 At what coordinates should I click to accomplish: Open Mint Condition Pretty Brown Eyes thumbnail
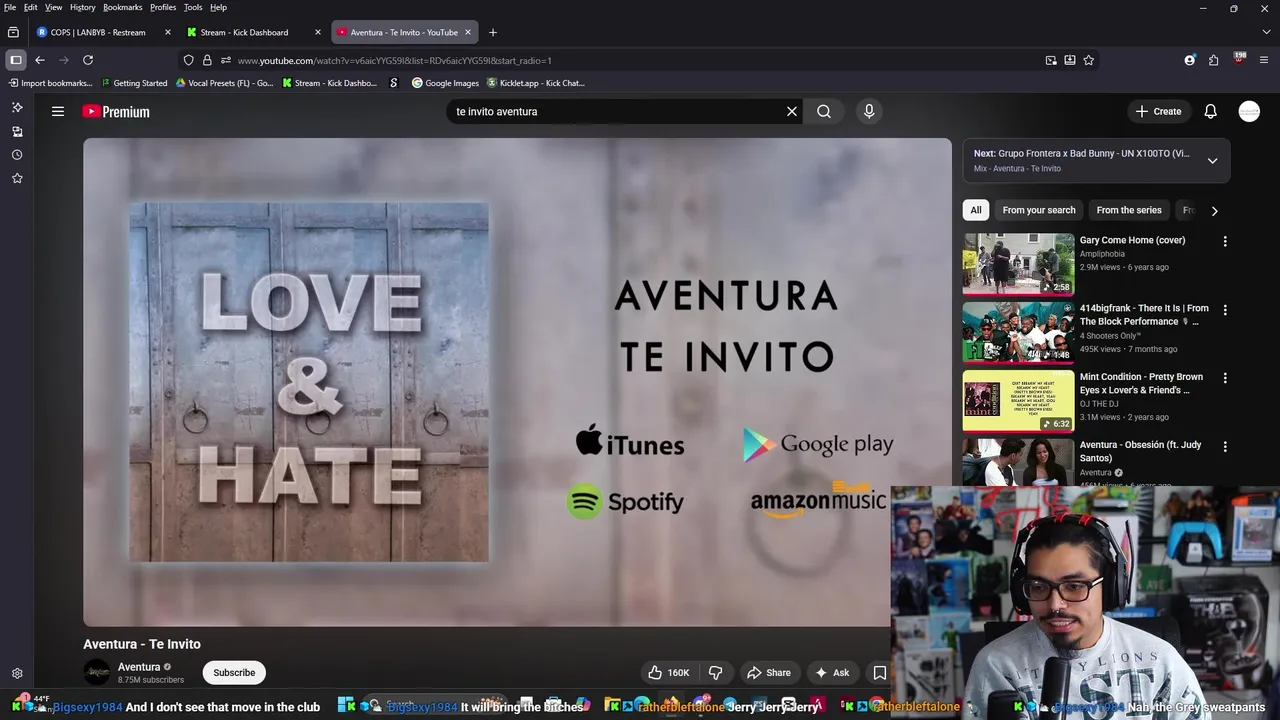tap(1018, 401)
